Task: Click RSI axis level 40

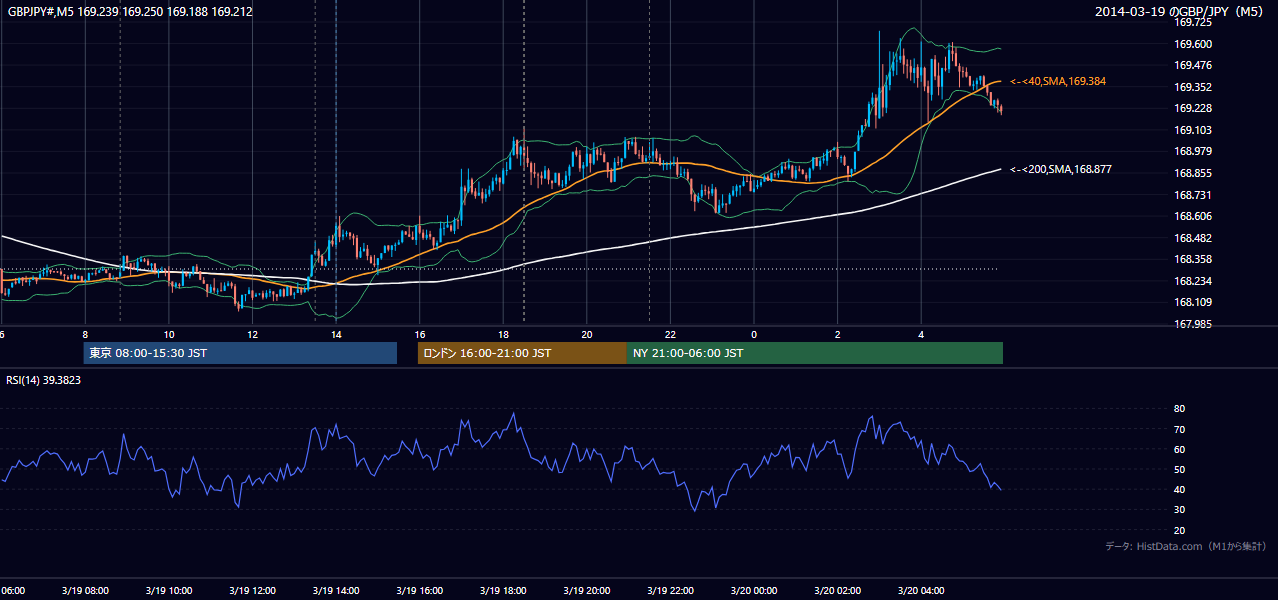Action: [1180, 490]
